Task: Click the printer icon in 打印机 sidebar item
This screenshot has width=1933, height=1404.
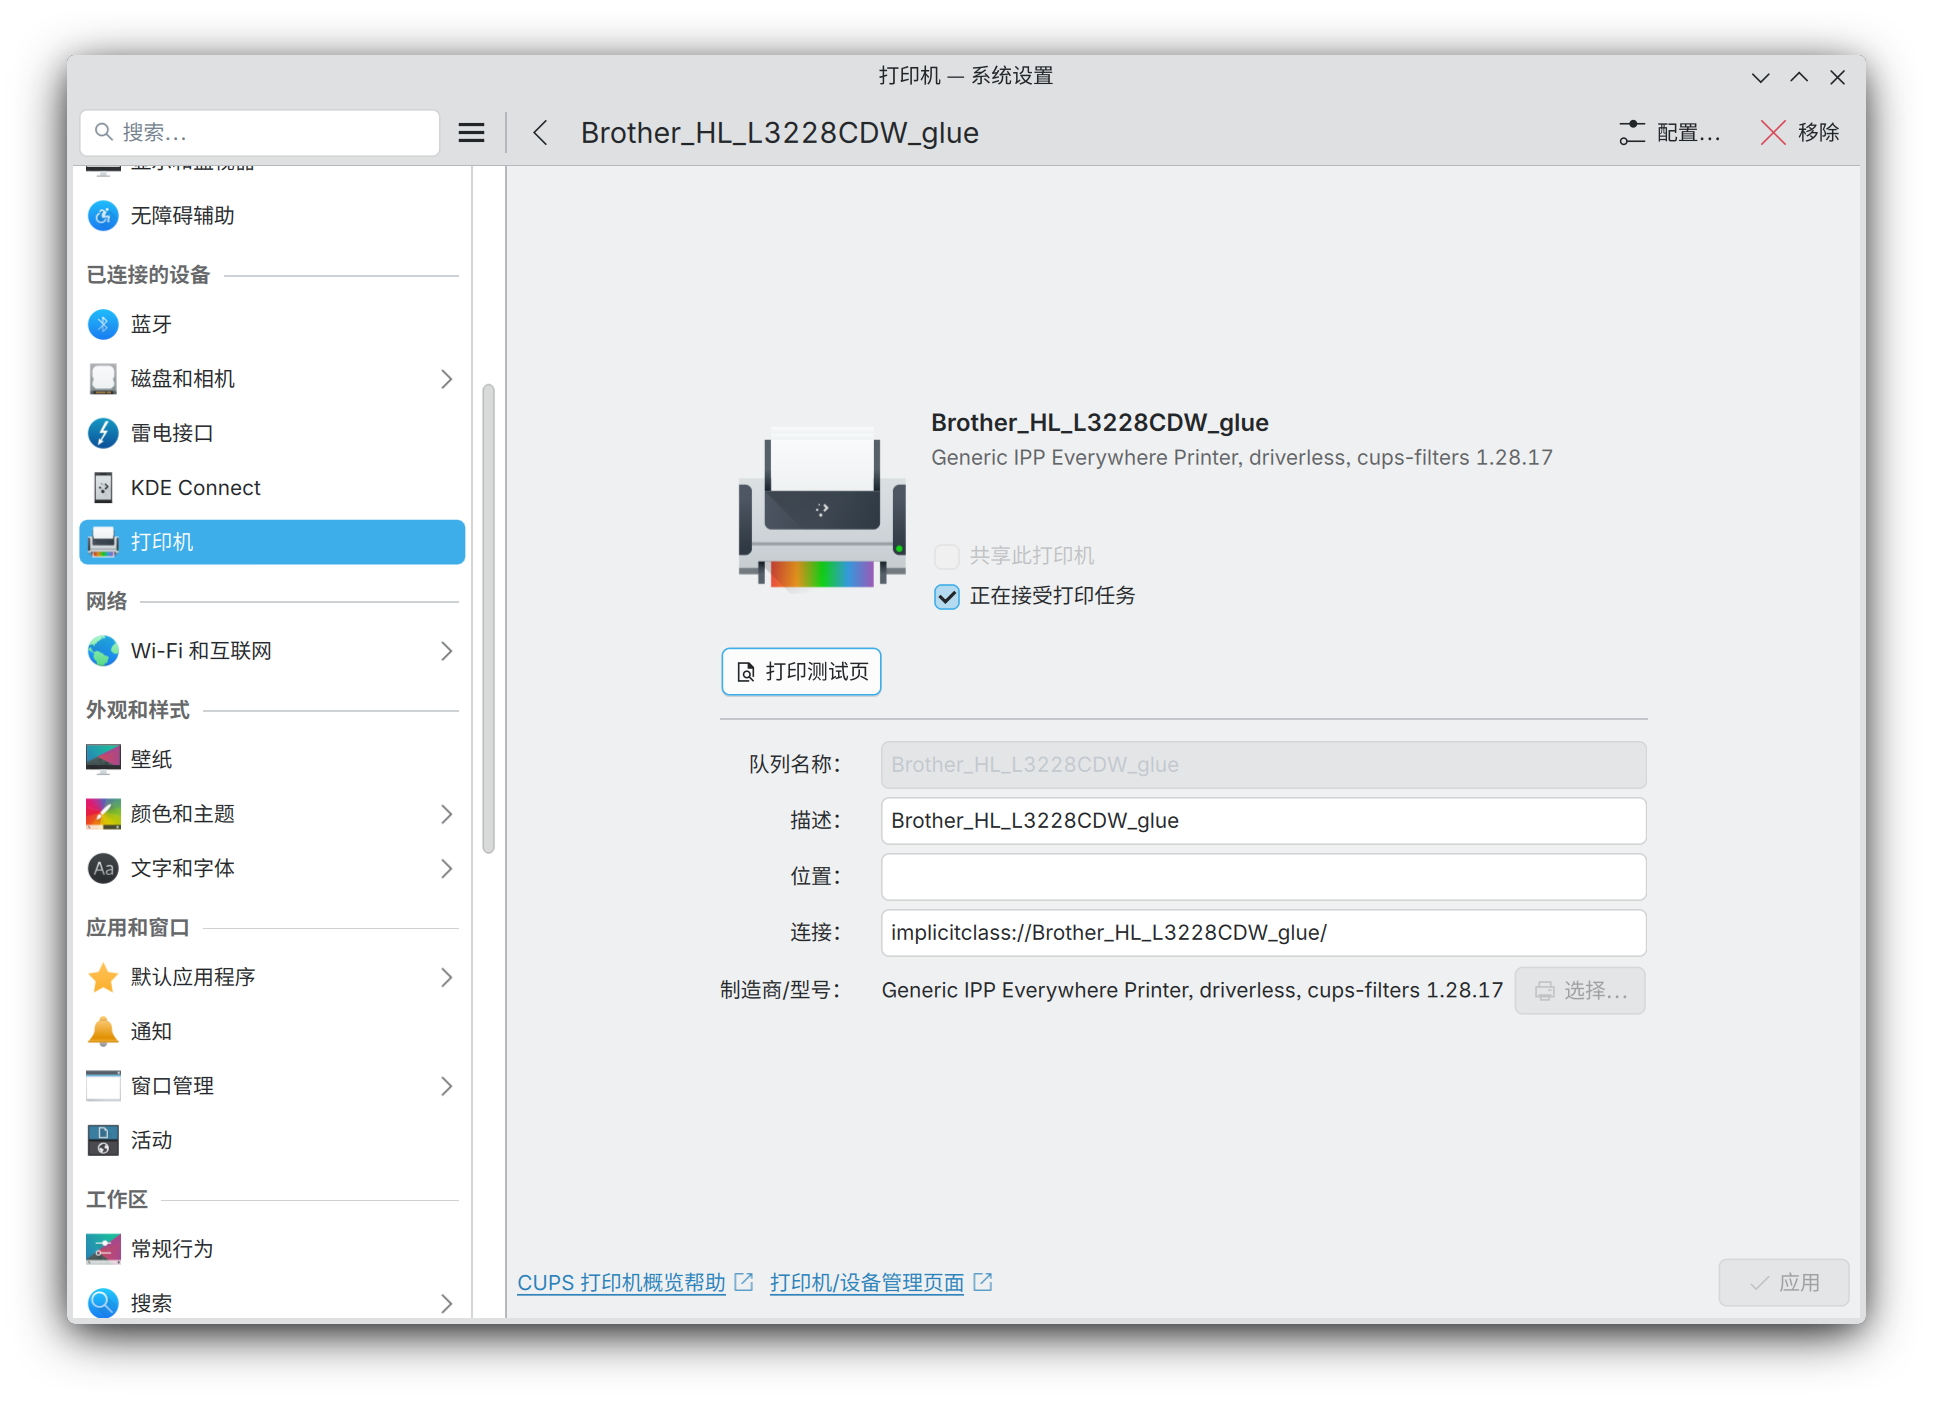Action: pyautogui.click(x=103, y=542)
